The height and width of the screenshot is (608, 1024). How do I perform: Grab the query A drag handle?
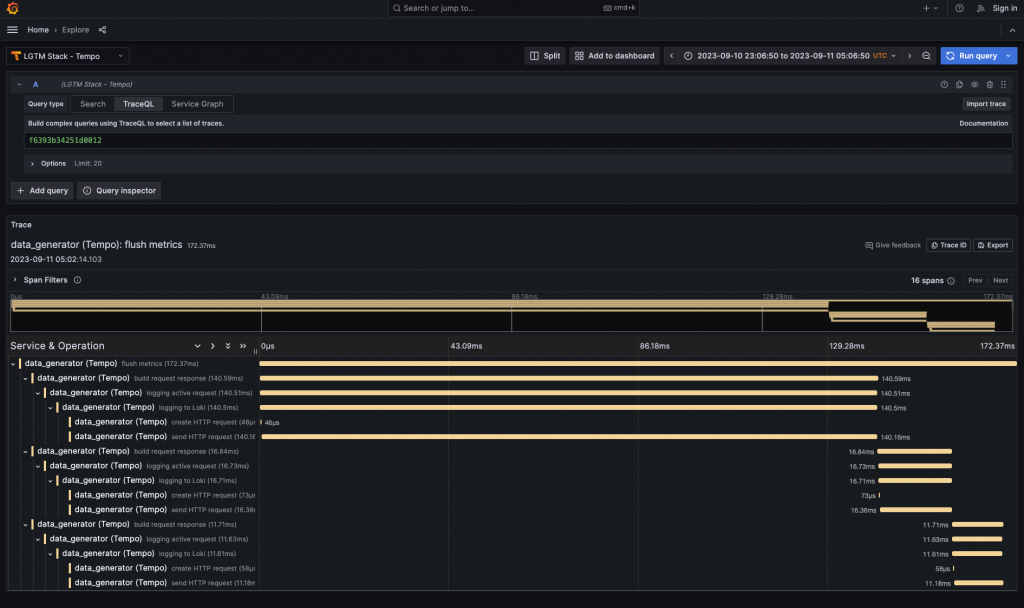tap(1004, 85)
